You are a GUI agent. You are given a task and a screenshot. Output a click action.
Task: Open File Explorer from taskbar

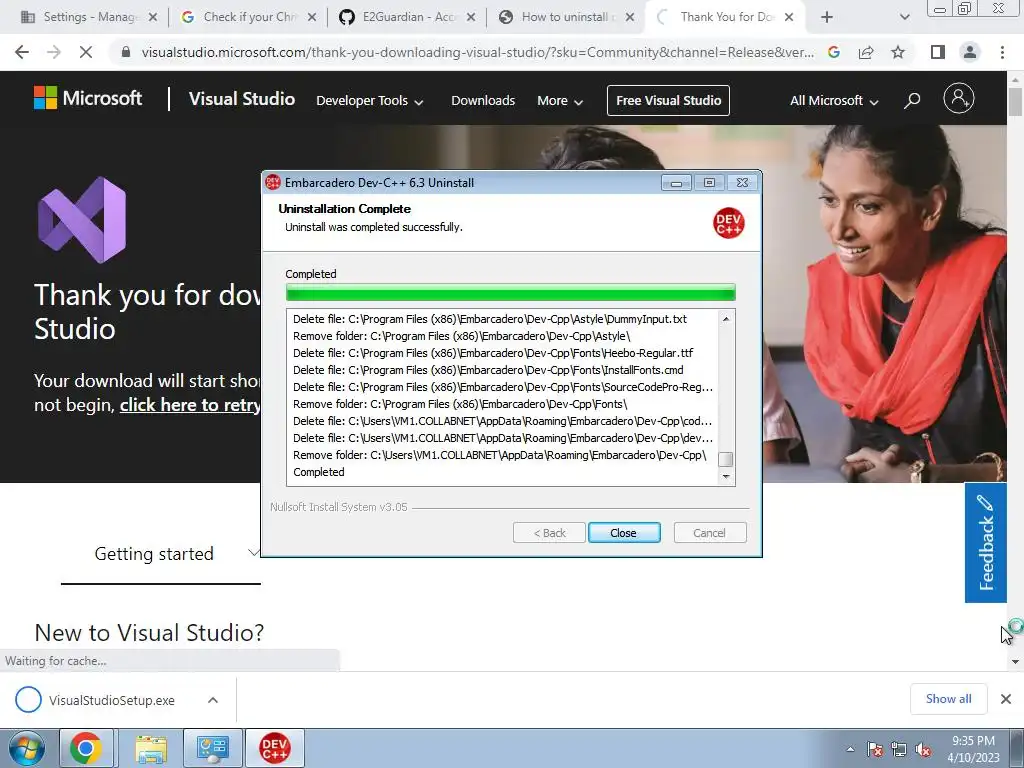151,748
